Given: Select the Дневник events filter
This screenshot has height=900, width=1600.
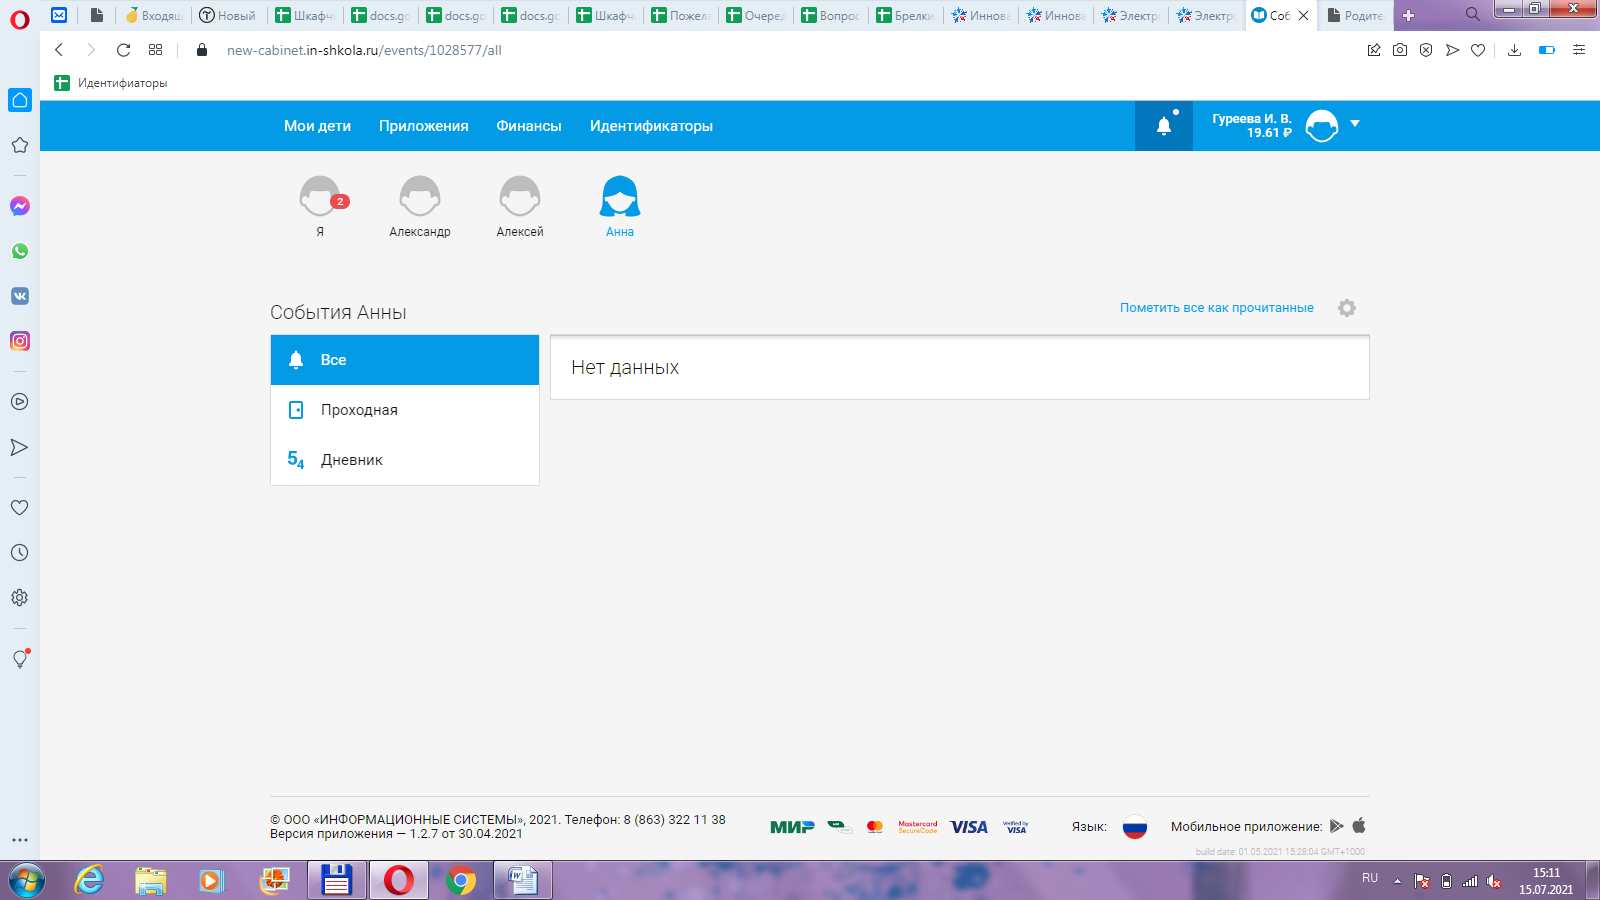Looking at the screenshot, I should 405,460.
